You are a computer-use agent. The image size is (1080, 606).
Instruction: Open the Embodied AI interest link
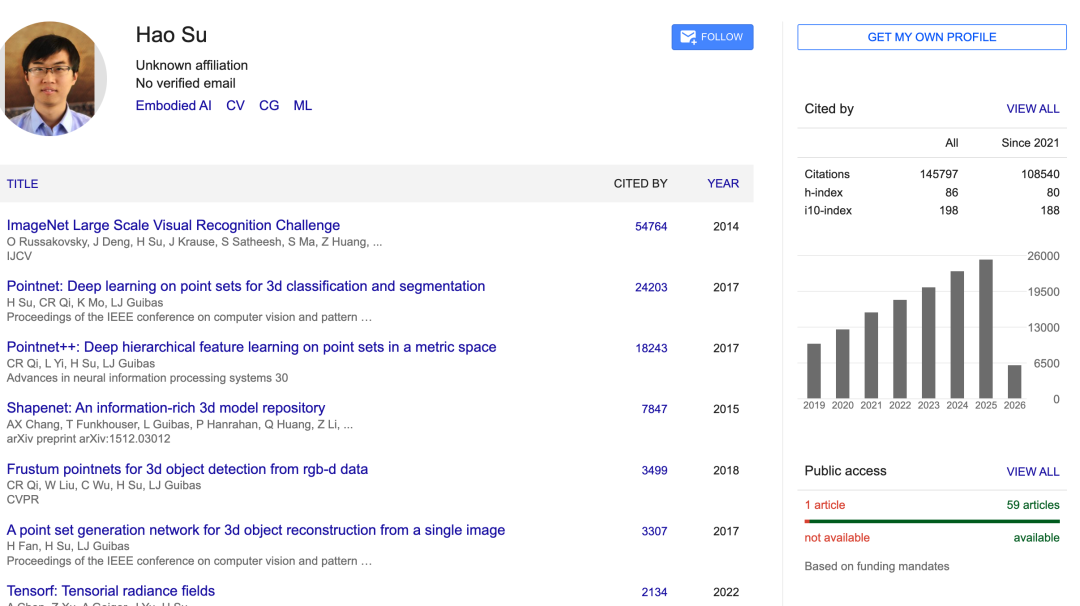(x=173, y=105)
